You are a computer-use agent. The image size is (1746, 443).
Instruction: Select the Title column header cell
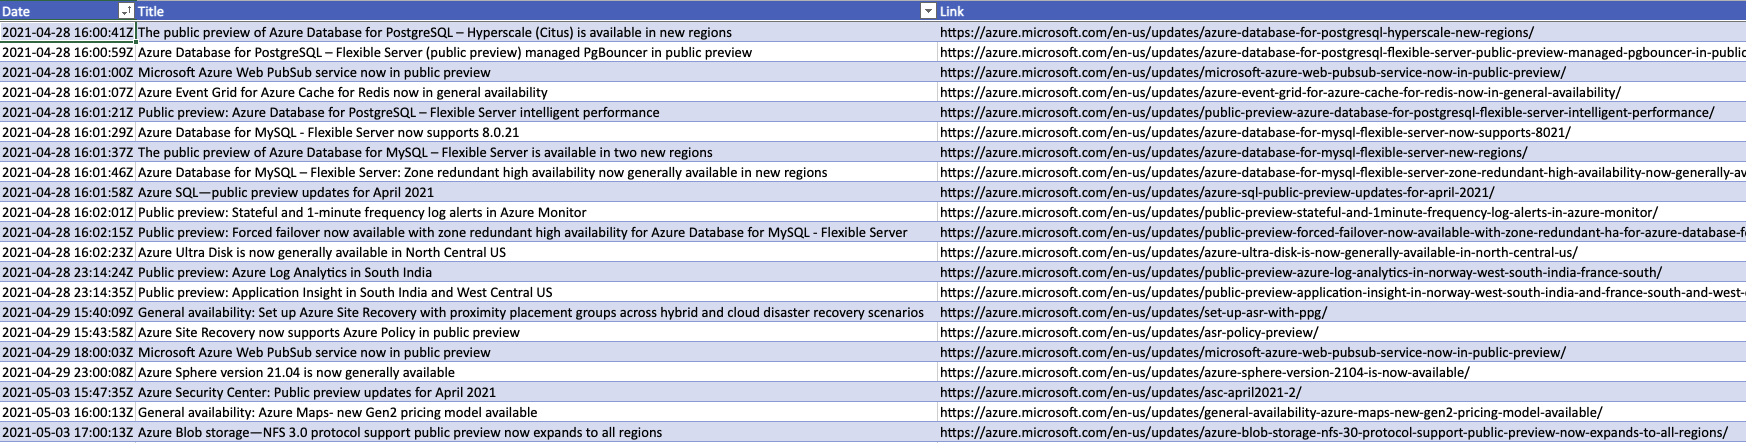point(500,11)
